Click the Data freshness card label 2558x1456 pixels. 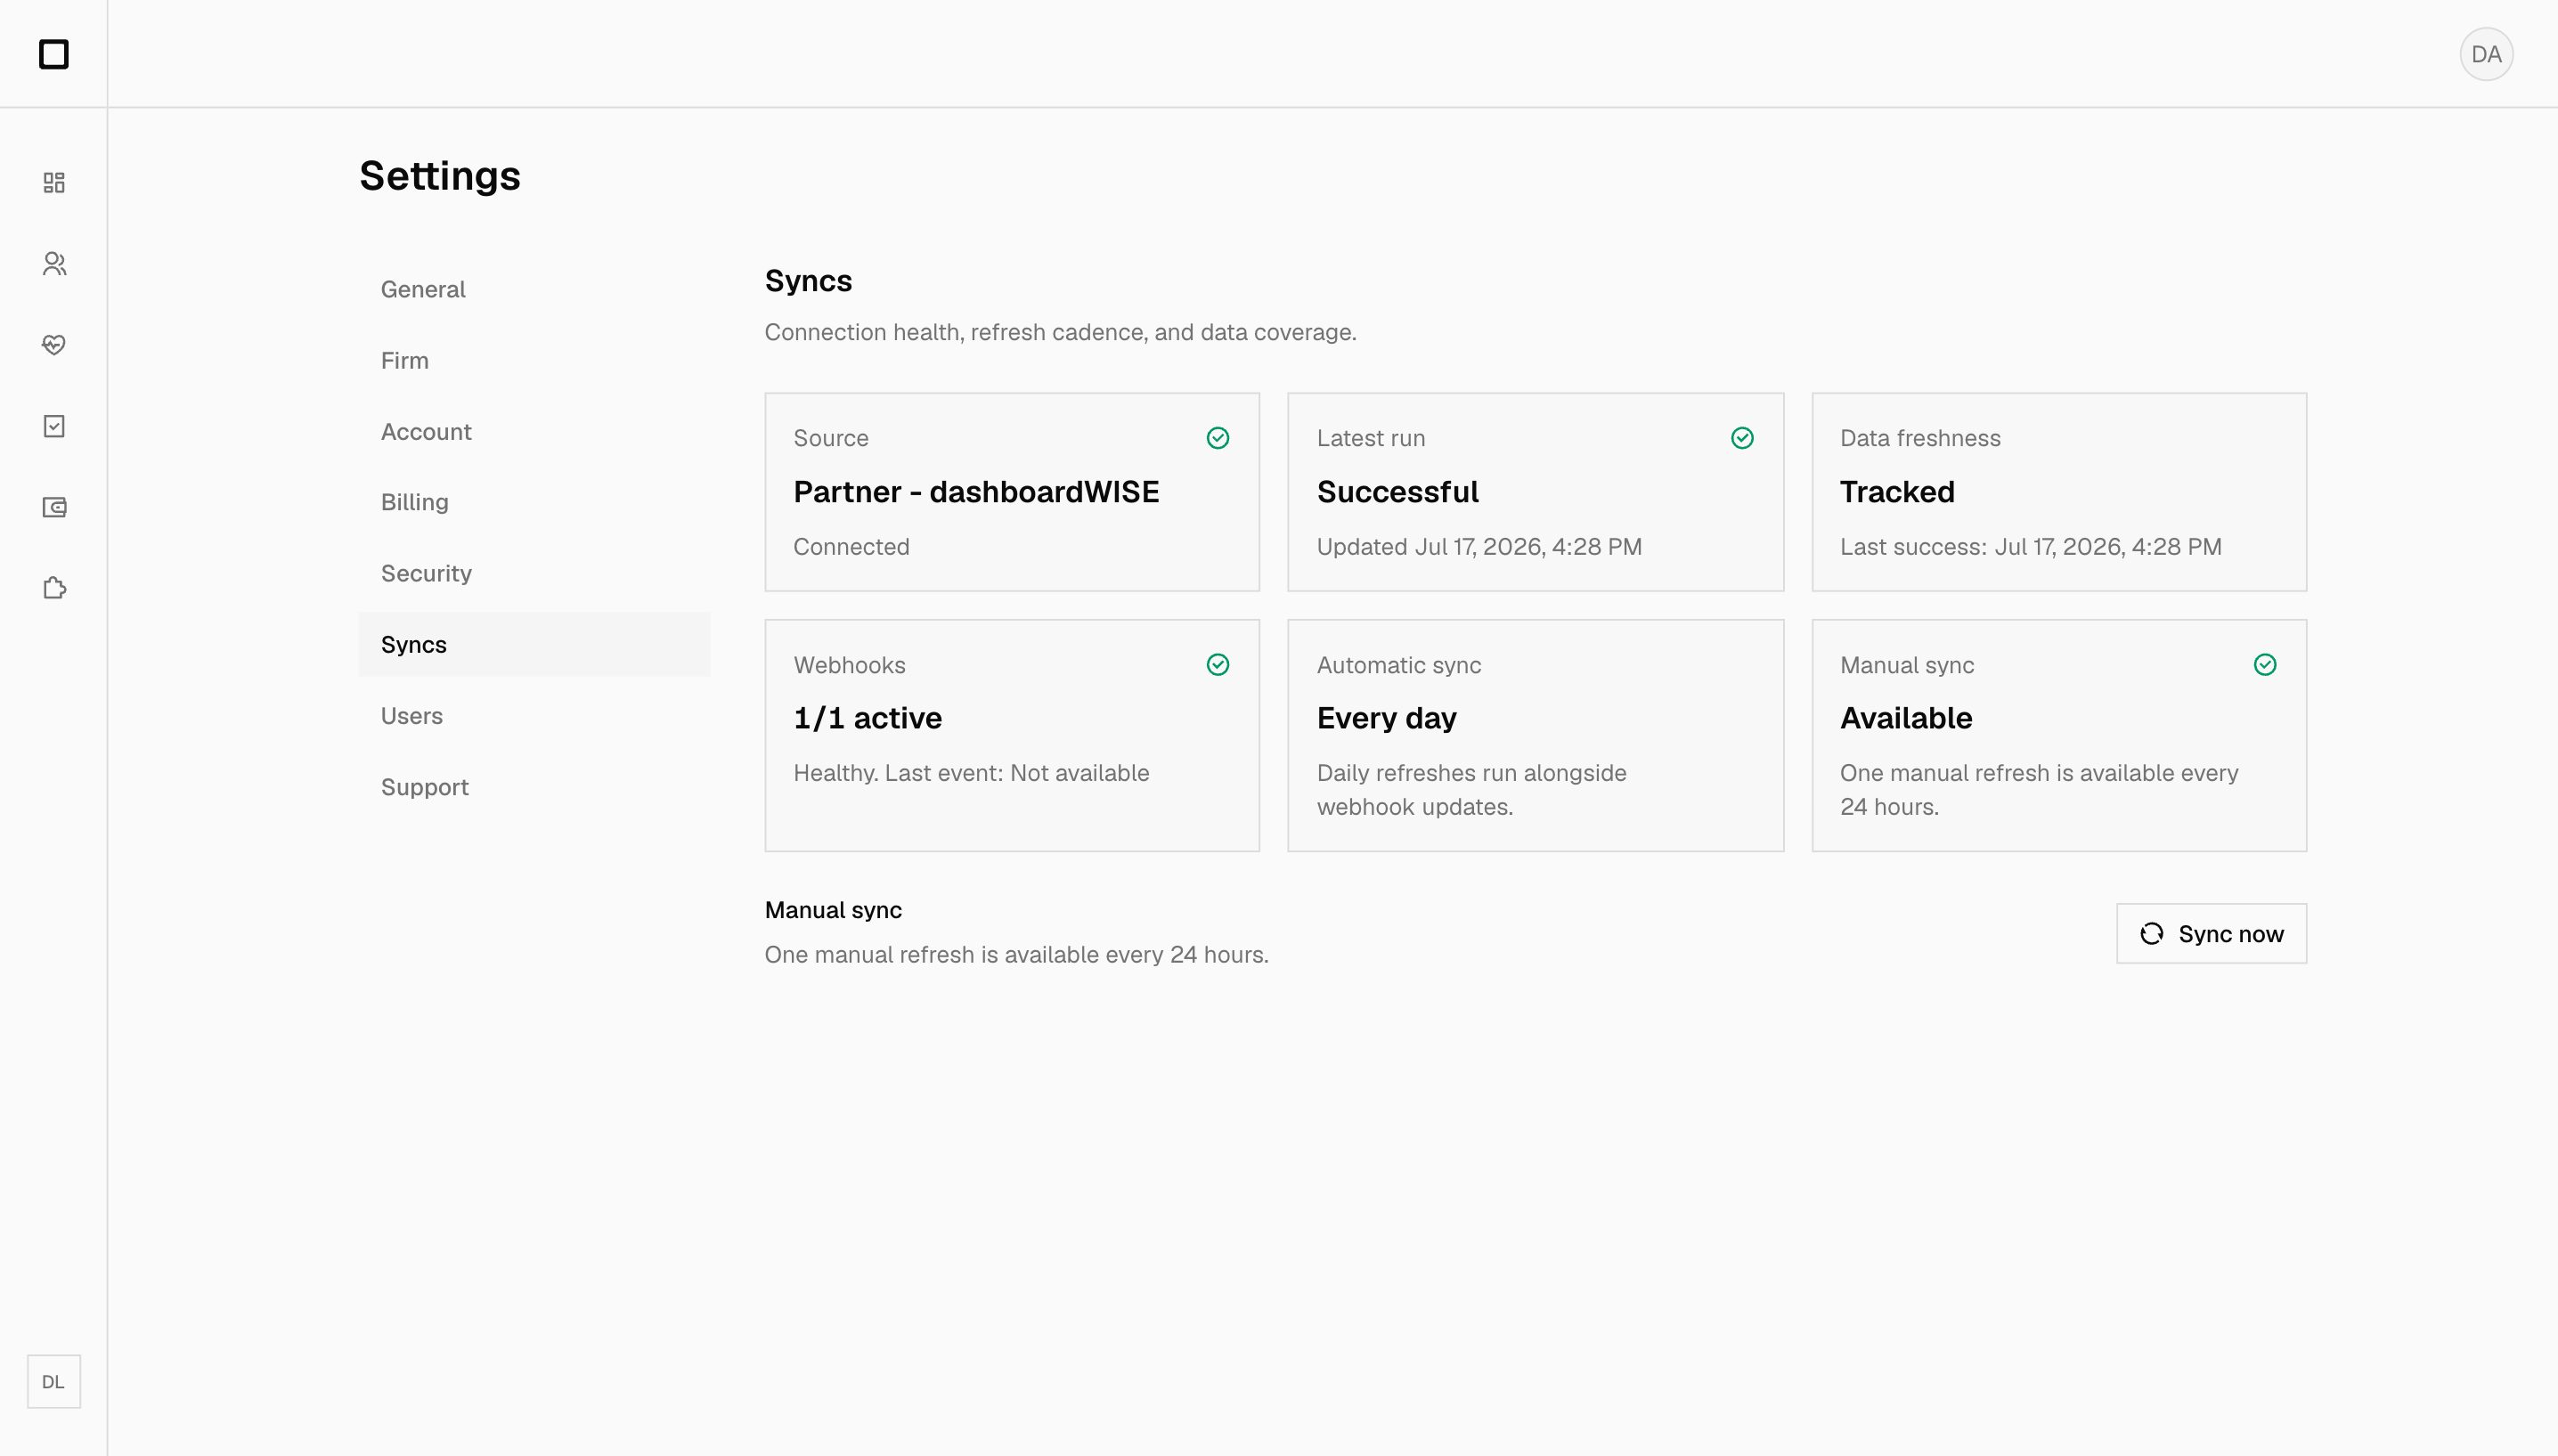click(1920, 438)
